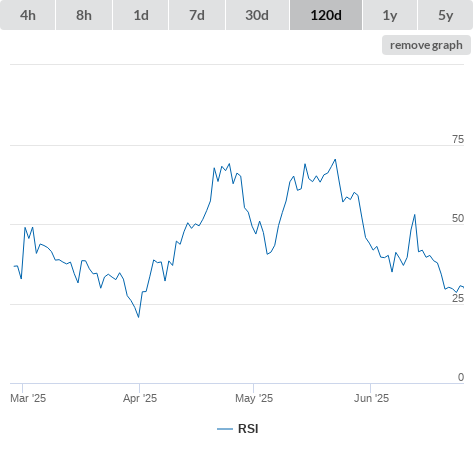Click the Mar '25 axis label
Image resolution: width=474 pixels, height=455 pixels.
point(28,398)
